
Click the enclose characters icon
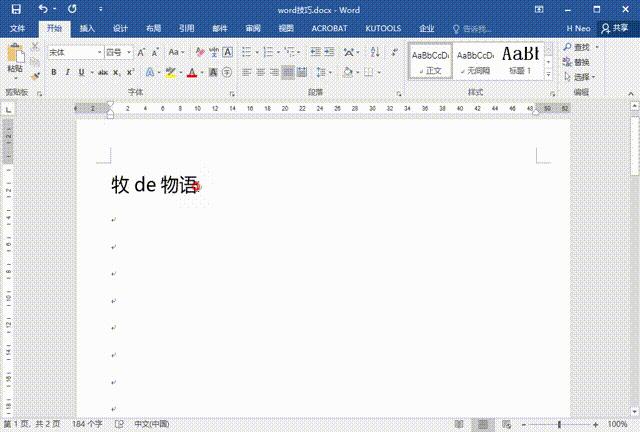click(227, 72)
